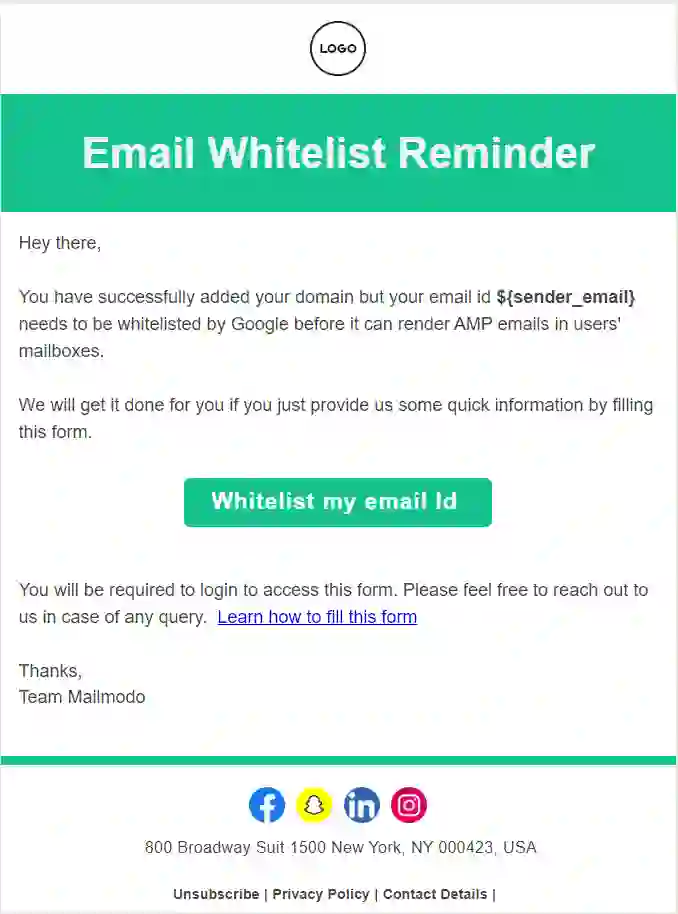Click the Unsubscribe link in the footer
678x914 pixels.
click(216, 894)
